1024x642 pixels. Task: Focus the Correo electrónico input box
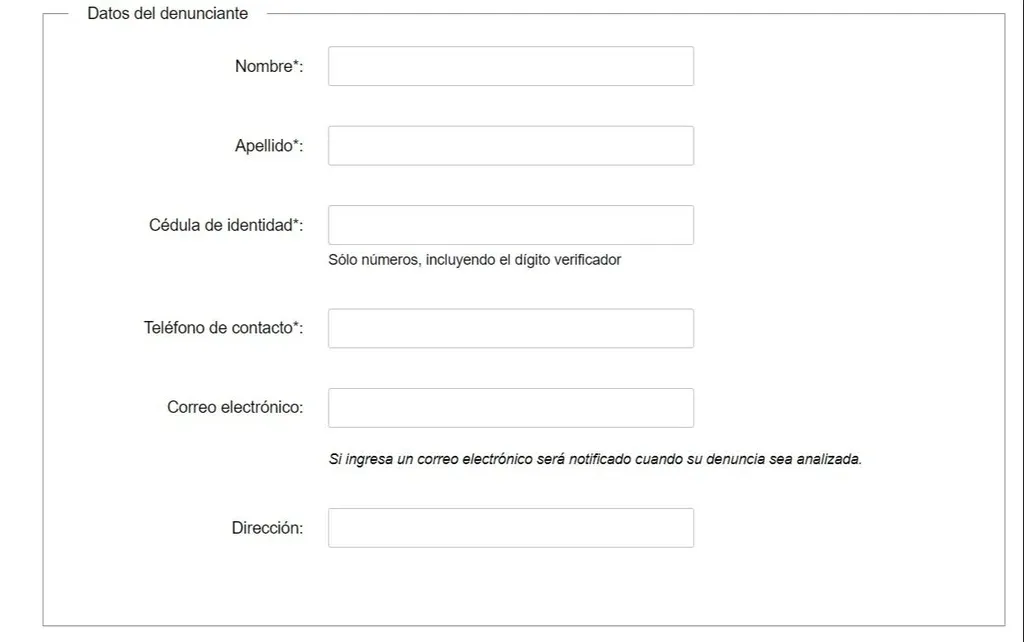[510, 408]
